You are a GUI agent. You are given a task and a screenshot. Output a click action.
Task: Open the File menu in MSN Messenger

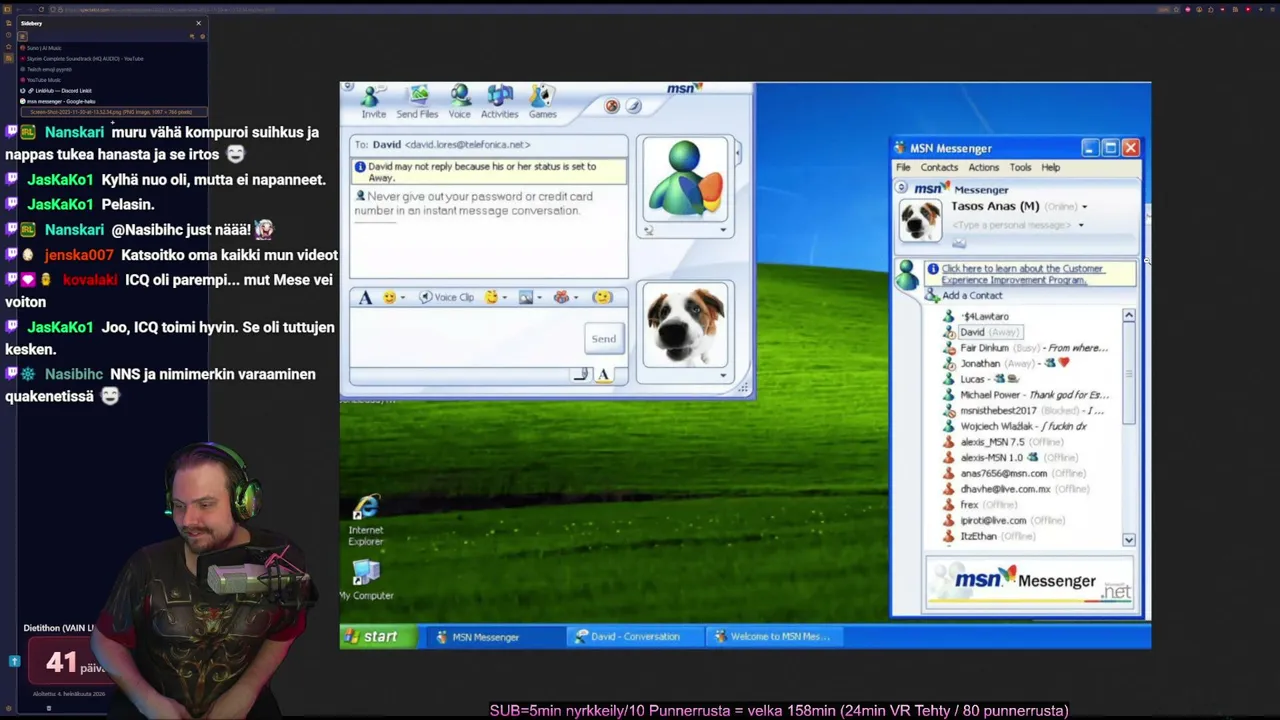tap(903, 167)
